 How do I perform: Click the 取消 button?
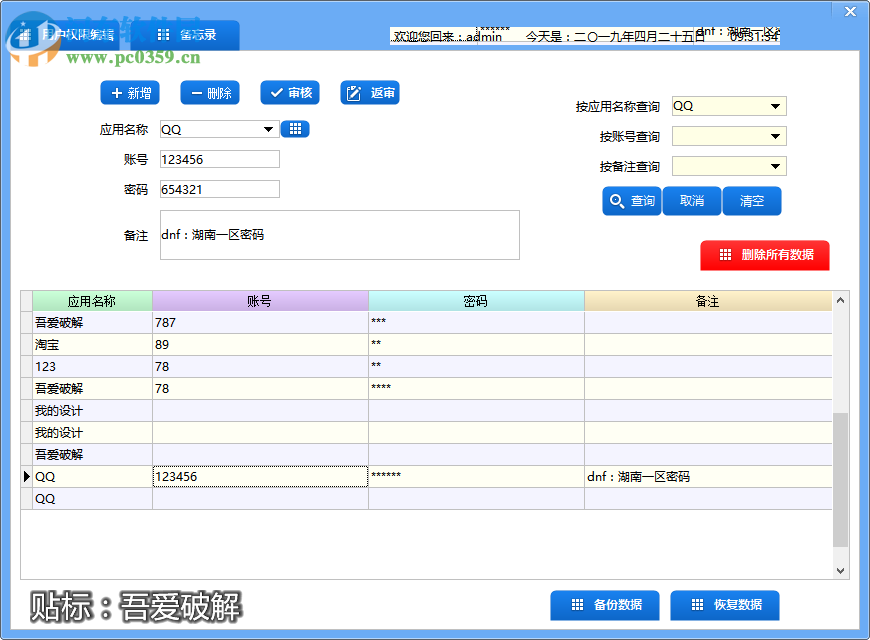tap(691, 200)
